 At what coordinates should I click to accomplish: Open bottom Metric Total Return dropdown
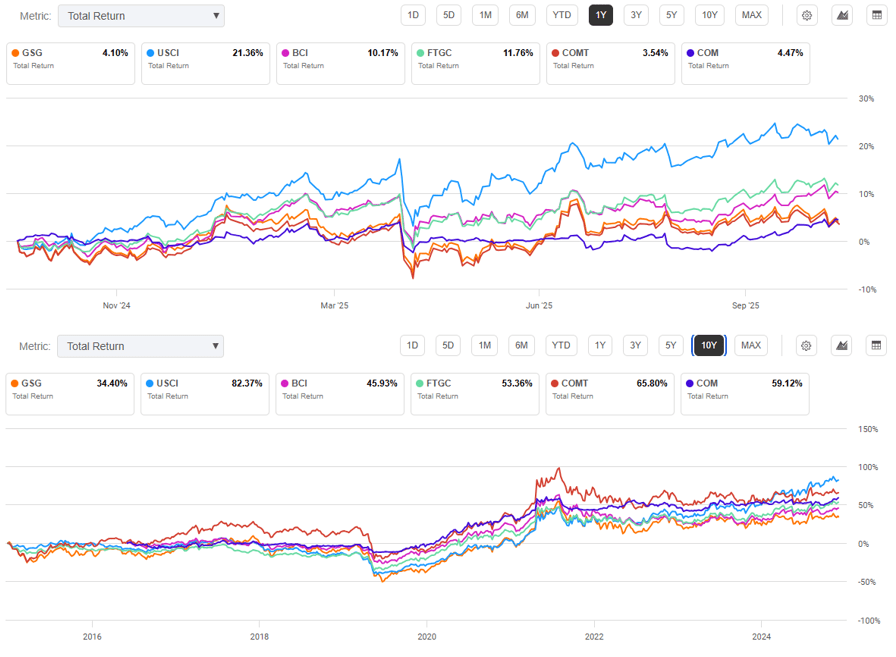click(140, 346)
